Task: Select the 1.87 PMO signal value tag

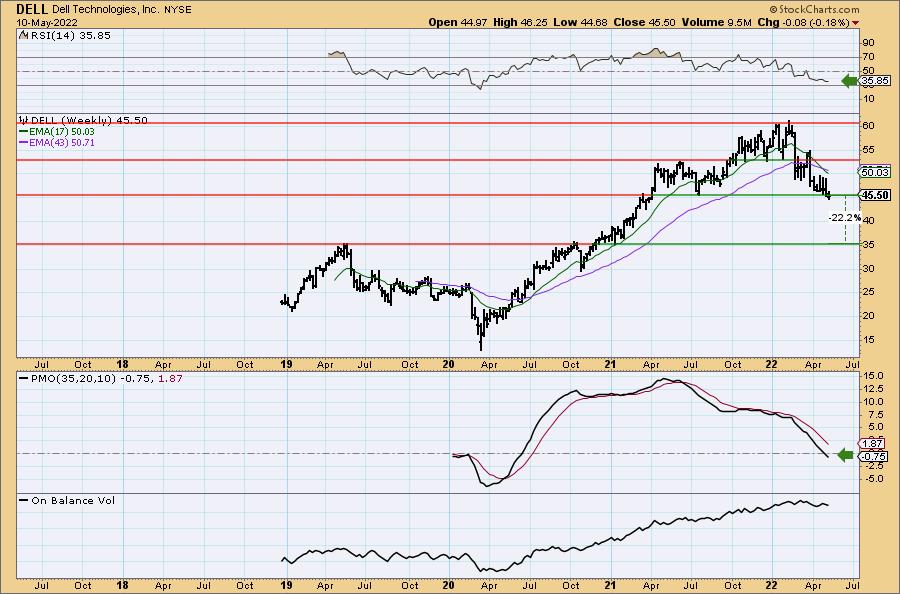Action: point(872,444)
